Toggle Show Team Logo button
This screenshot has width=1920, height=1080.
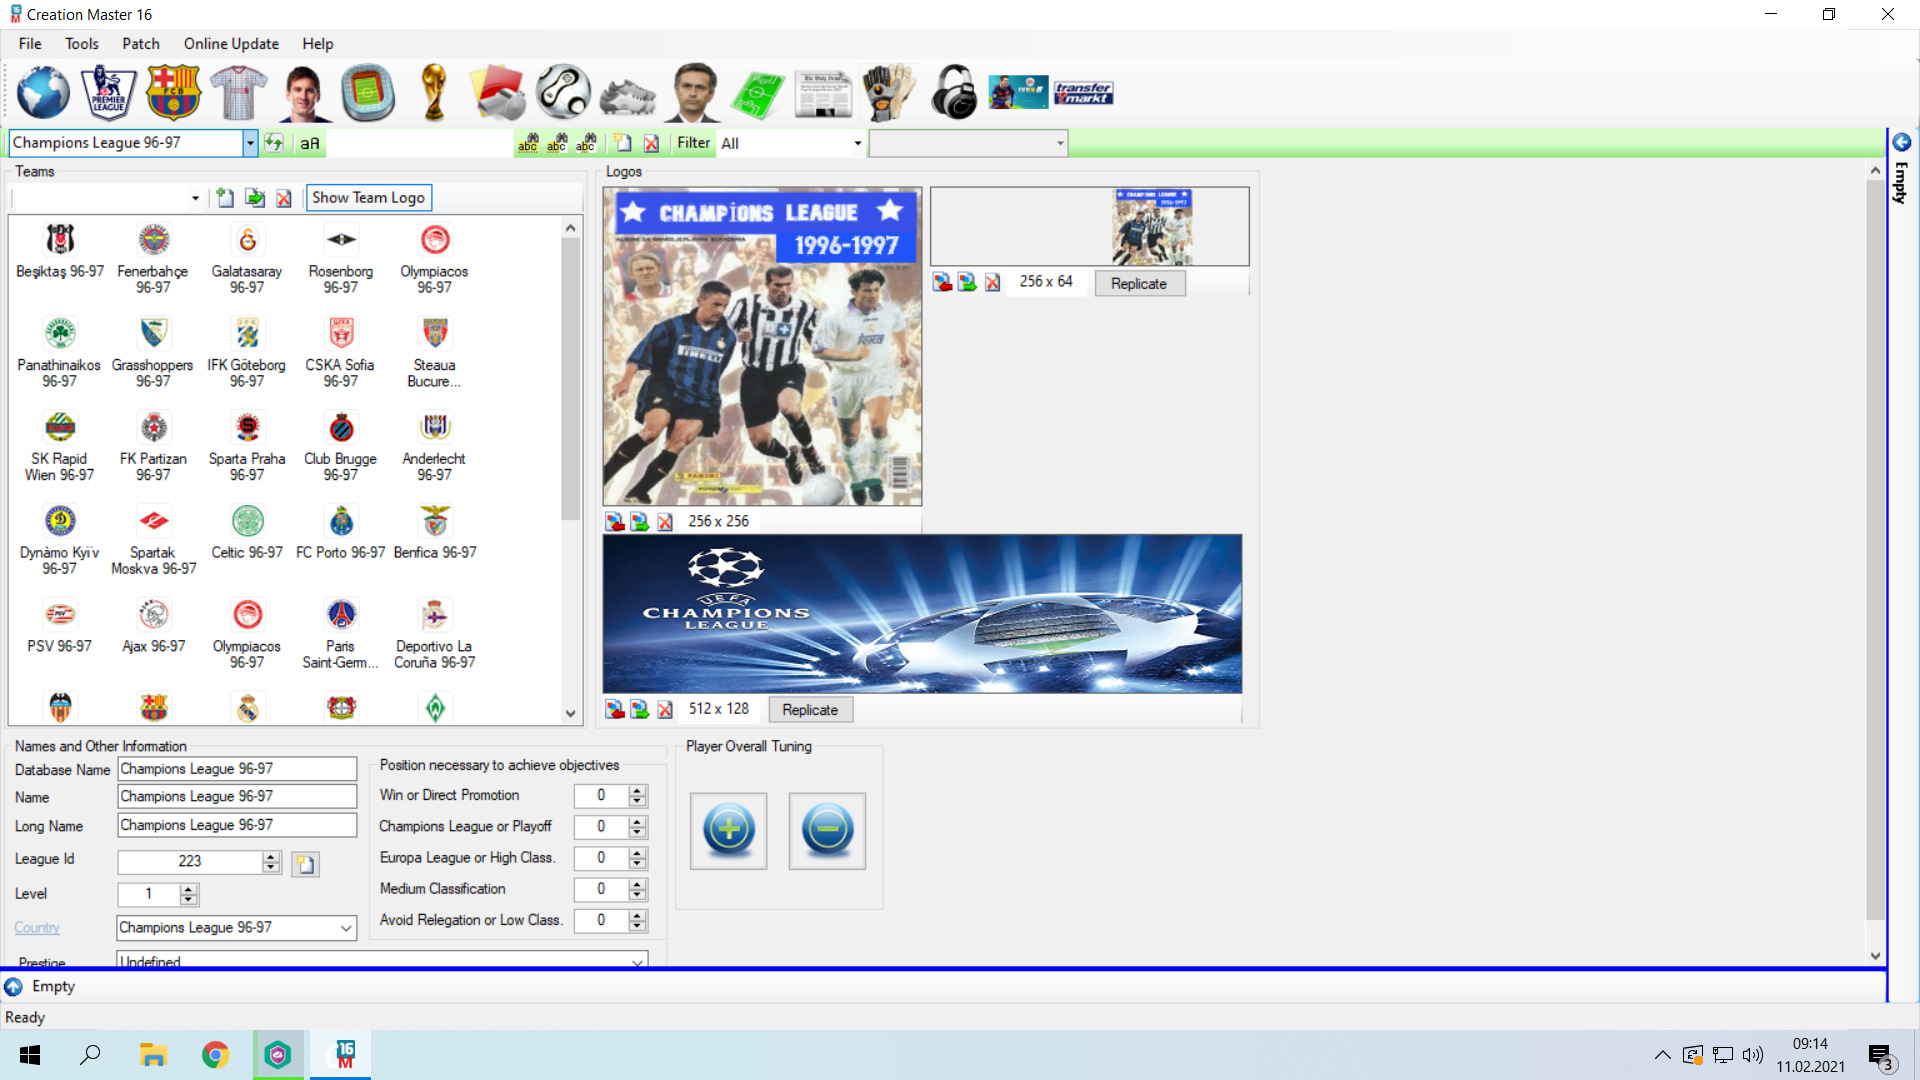[368, 198]
